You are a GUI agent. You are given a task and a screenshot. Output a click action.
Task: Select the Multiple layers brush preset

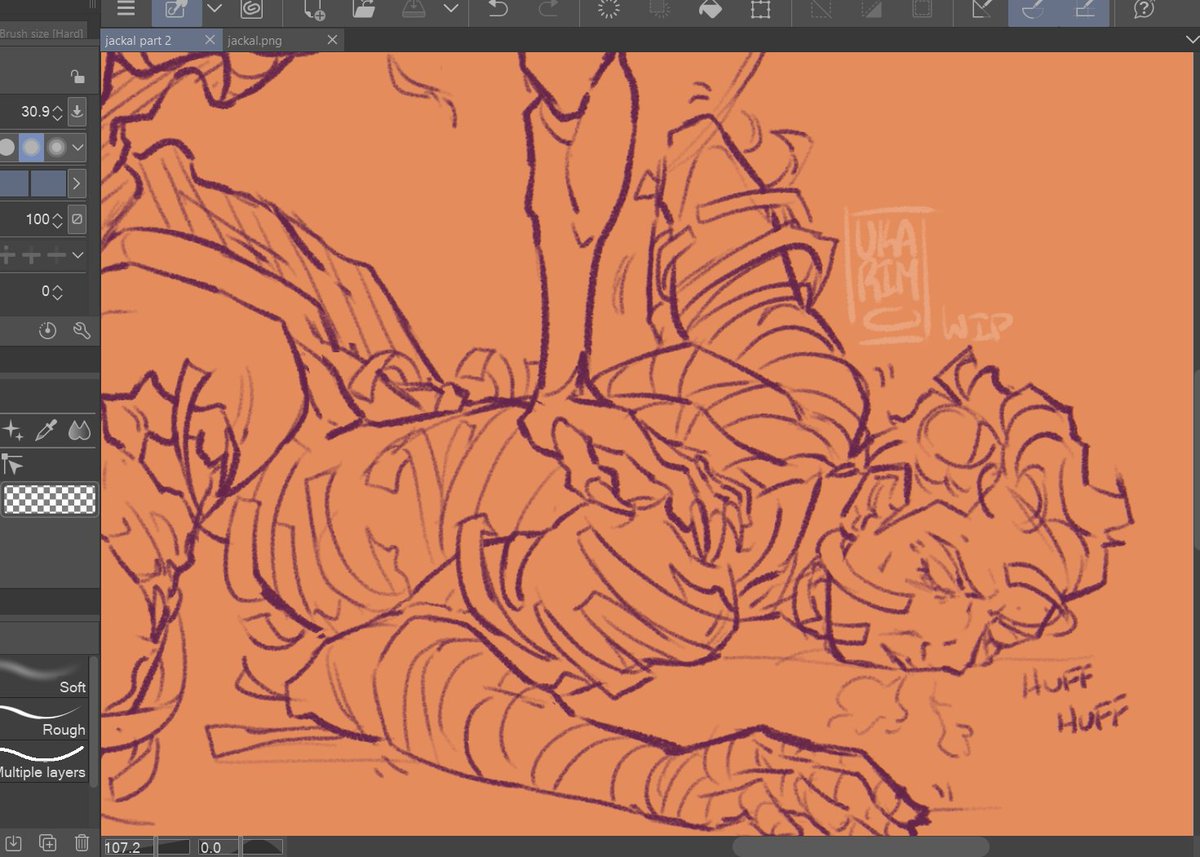[x=44, y=761]
